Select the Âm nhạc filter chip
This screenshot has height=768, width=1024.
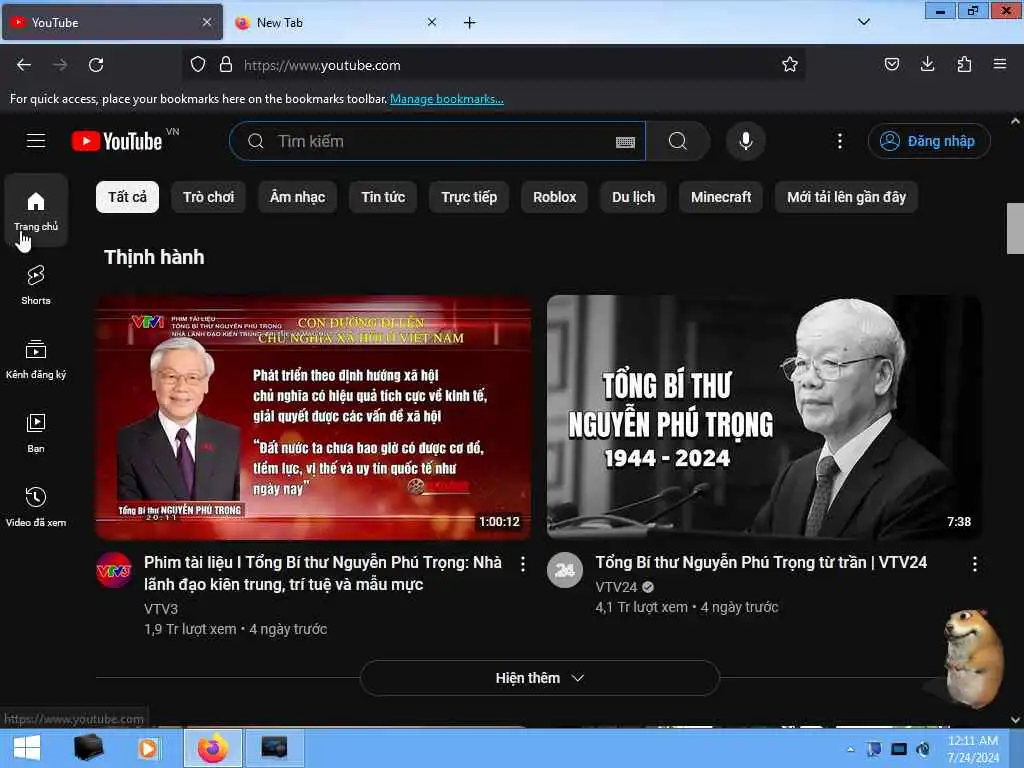coord(297,197)
